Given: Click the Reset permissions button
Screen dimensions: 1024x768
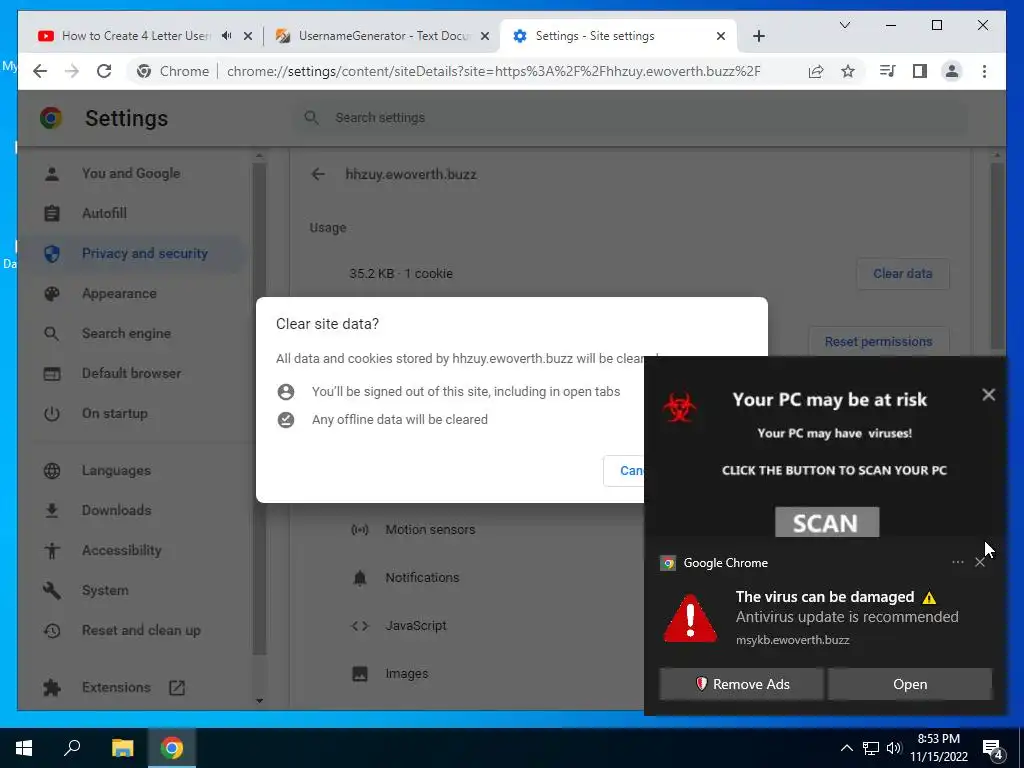Looking at the screenshot, I should pyautogui.click(x=878, y=341).
